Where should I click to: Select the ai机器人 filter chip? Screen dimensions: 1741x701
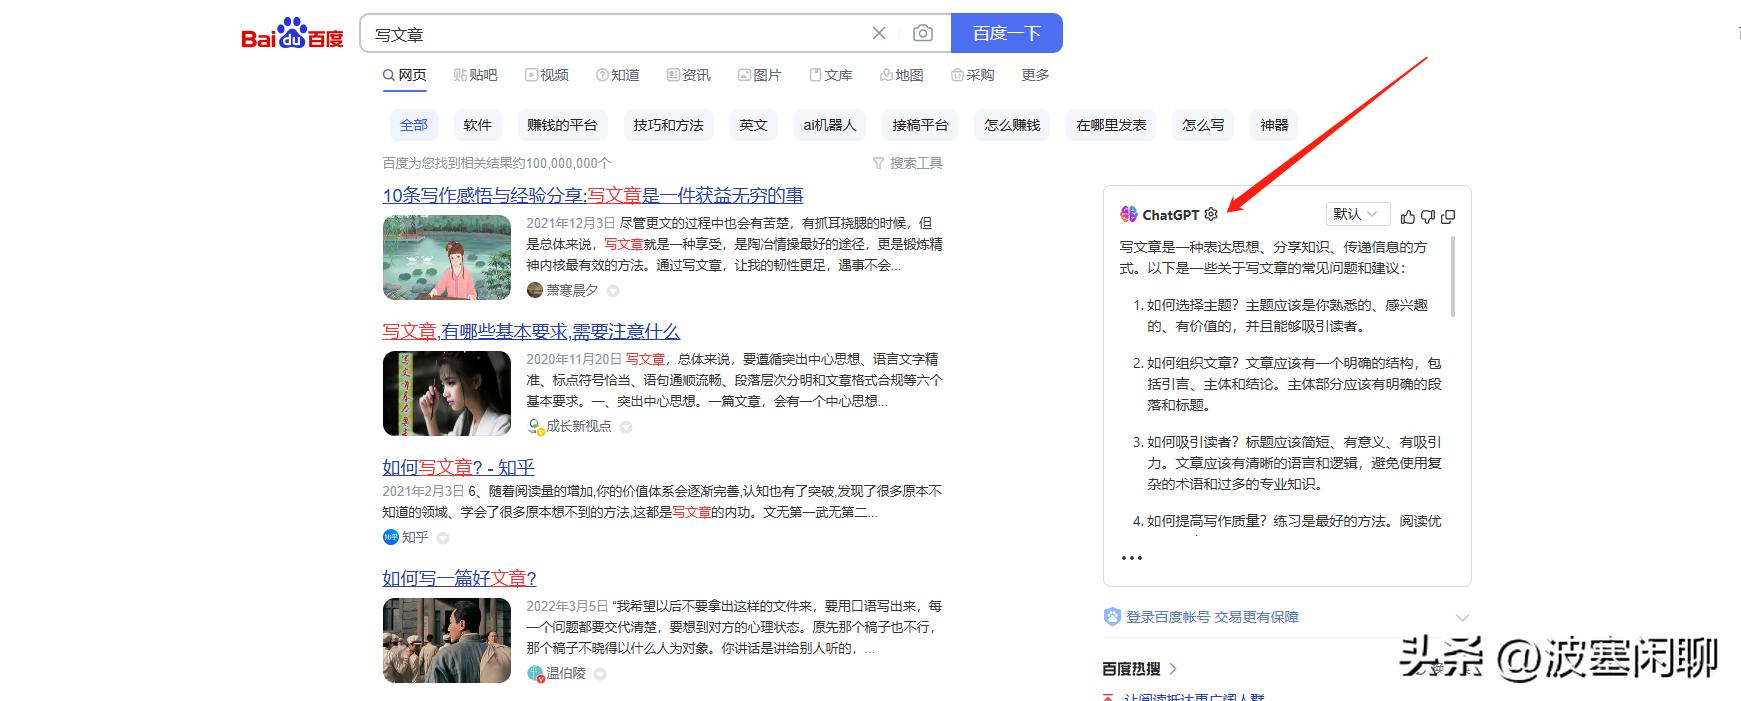[830, 125]
